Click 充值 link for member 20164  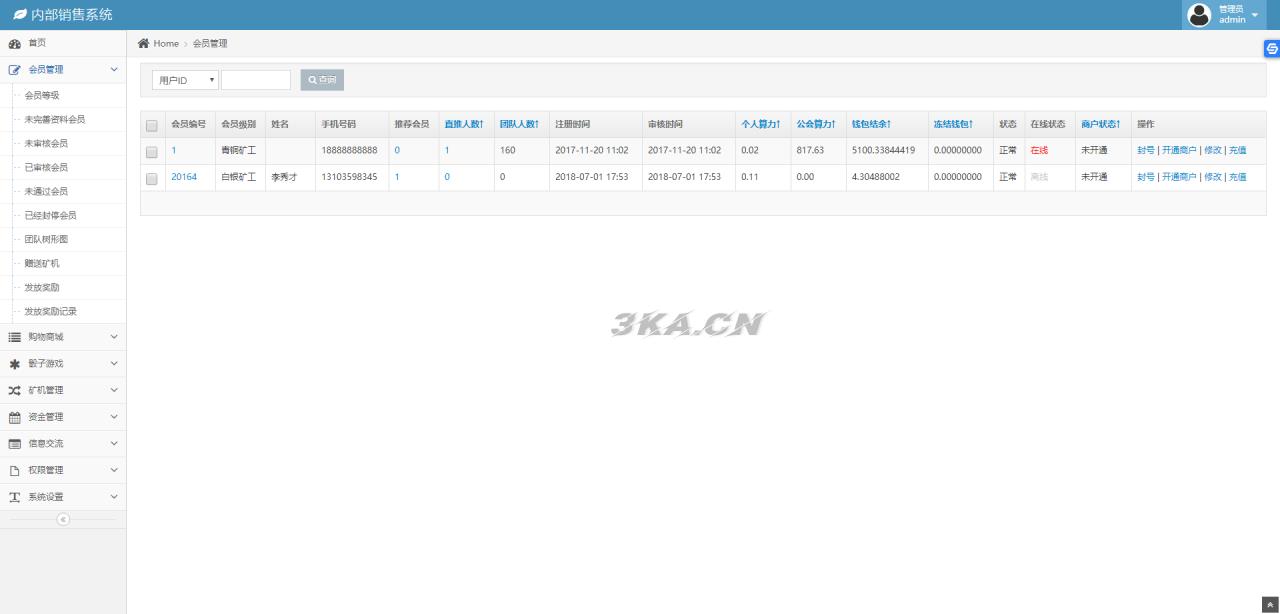pyautogui.click(x=1237, y=177)
